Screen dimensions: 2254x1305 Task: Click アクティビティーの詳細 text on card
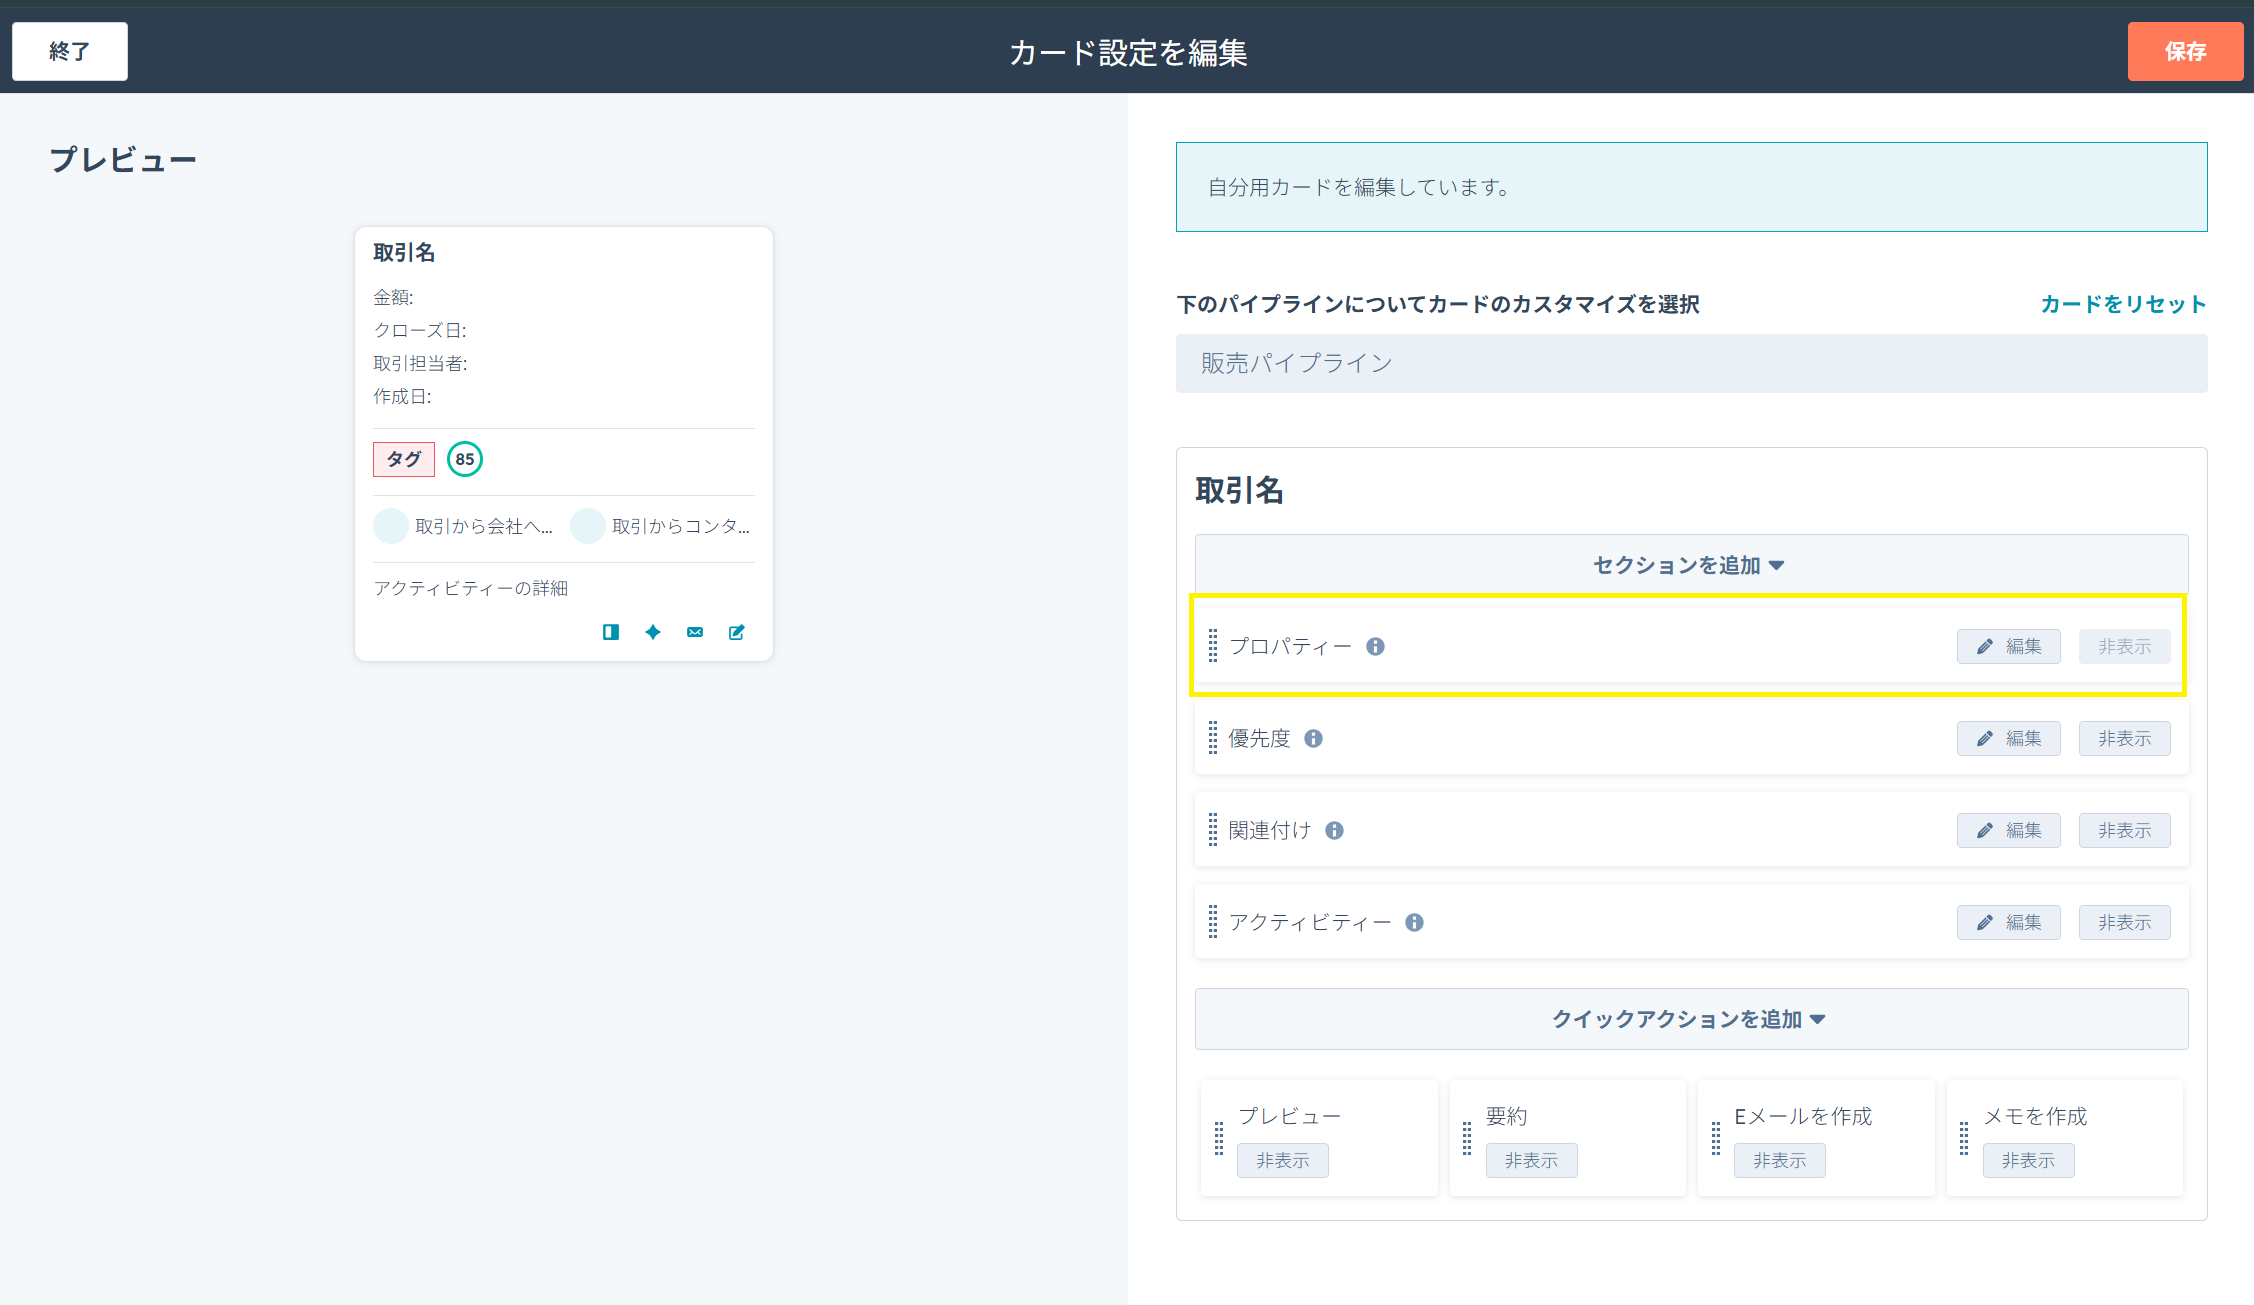471,588
